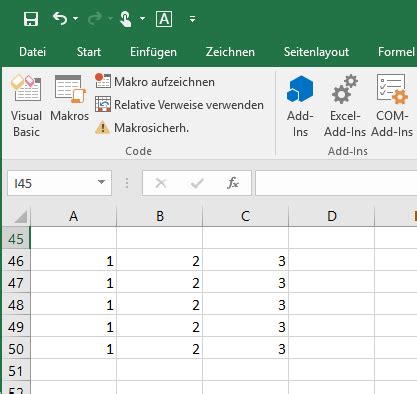Click cell A48 containing 1
The height and width of the screenshot is (394, 417).
[73, 305]
